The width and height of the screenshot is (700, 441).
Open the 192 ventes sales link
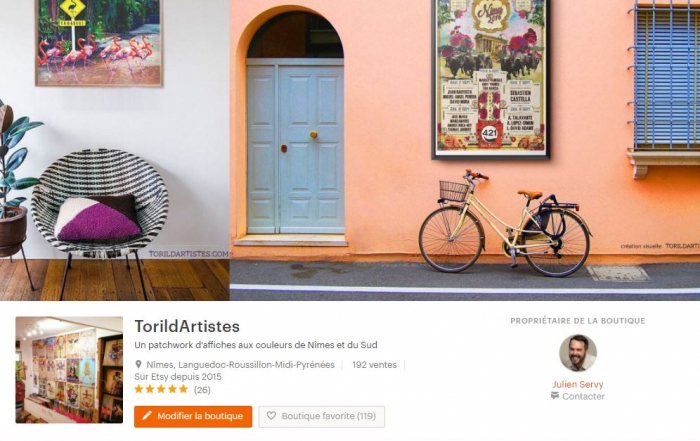pos(374,365)
